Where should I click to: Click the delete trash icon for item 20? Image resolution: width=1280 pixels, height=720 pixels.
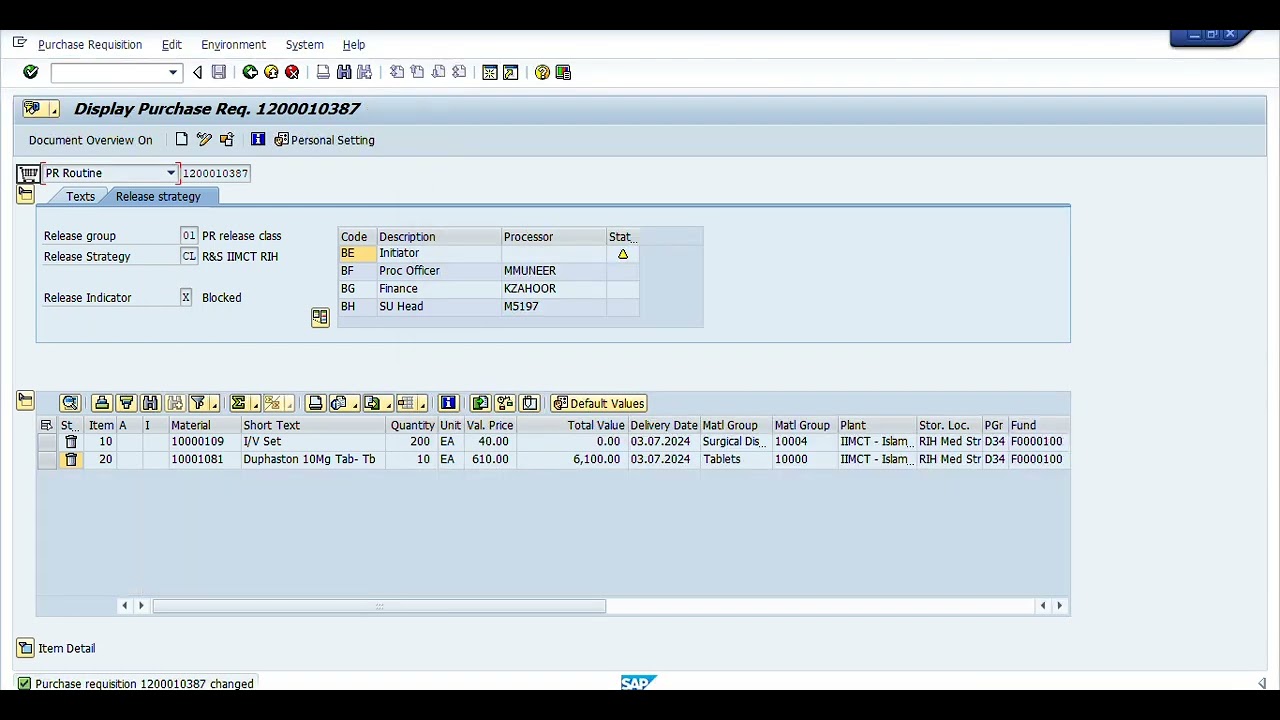(71, 459)
